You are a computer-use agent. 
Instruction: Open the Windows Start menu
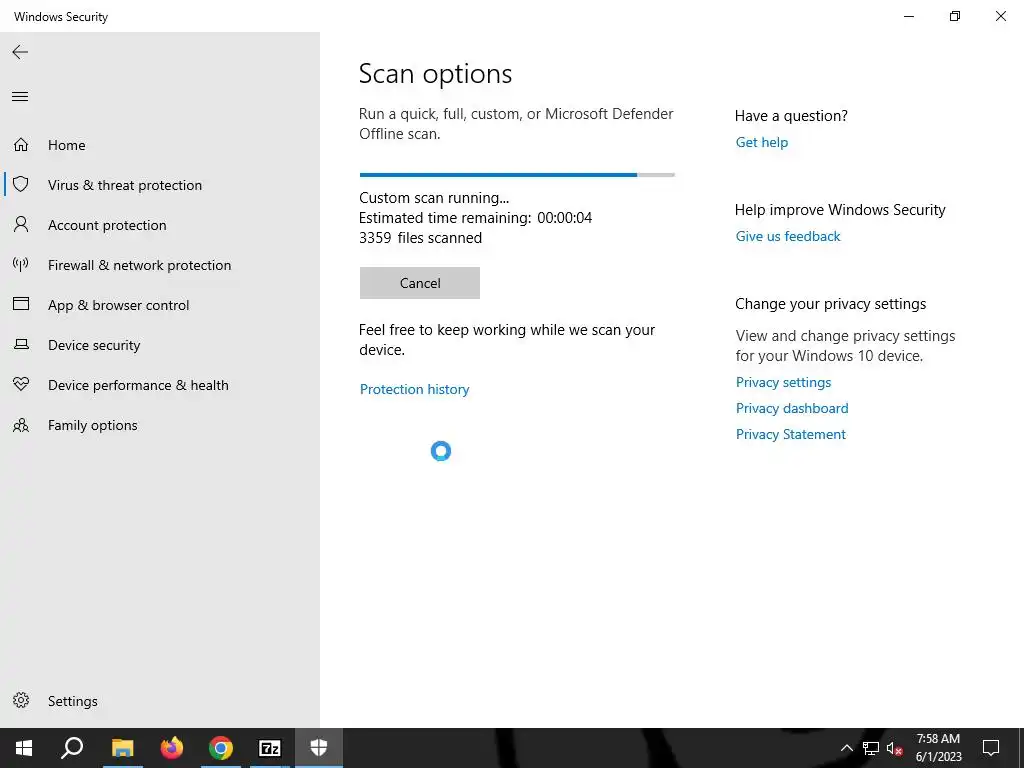pos(24,748)
